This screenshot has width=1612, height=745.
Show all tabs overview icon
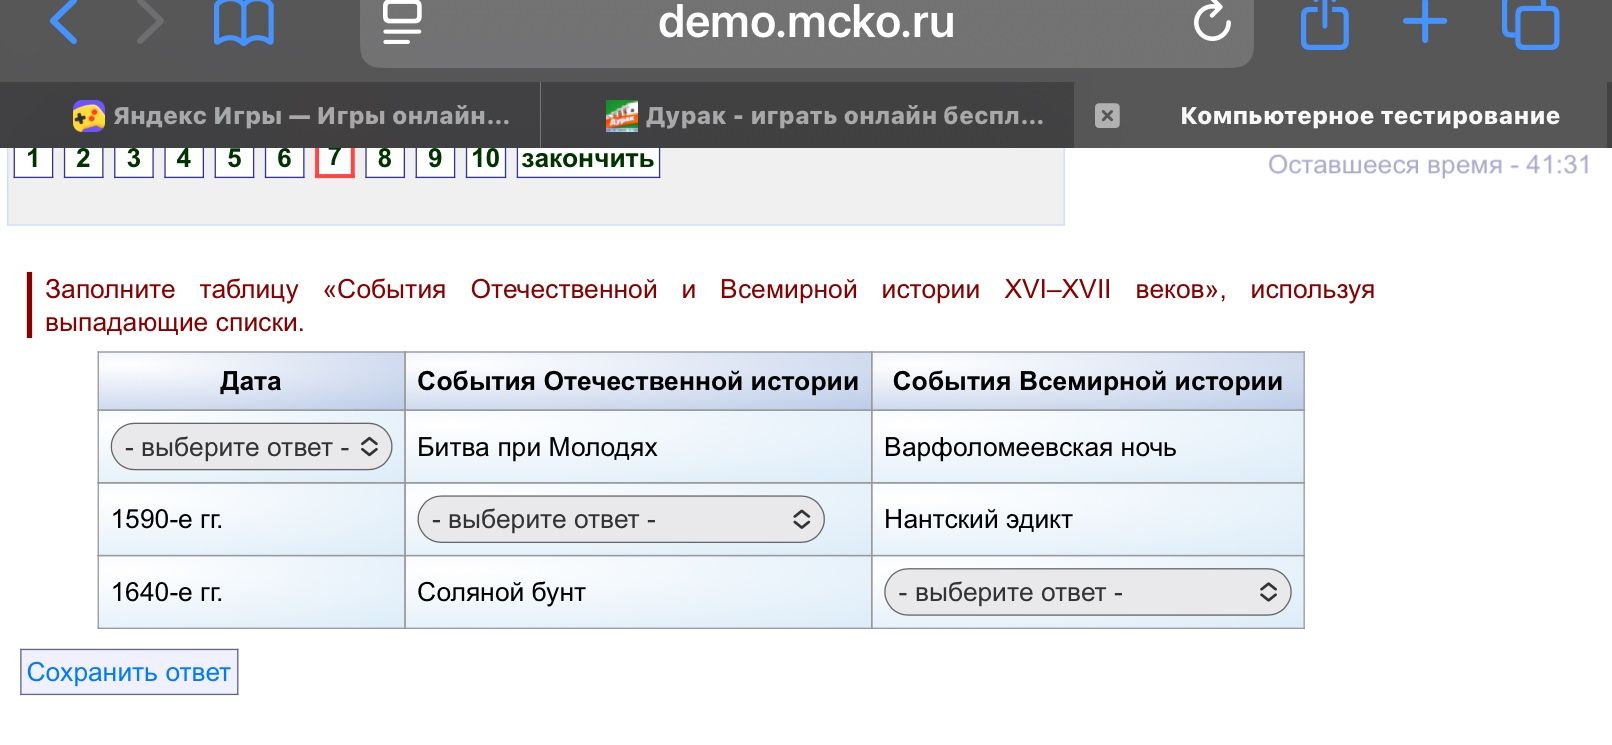click(x=1531, y=24)
